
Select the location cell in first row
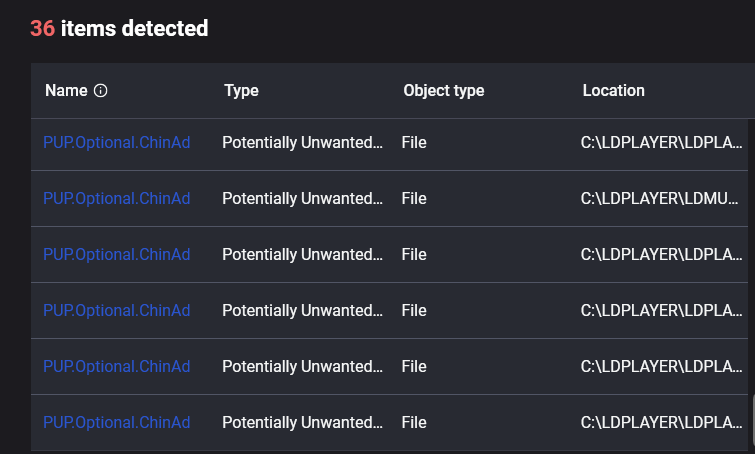661,143
